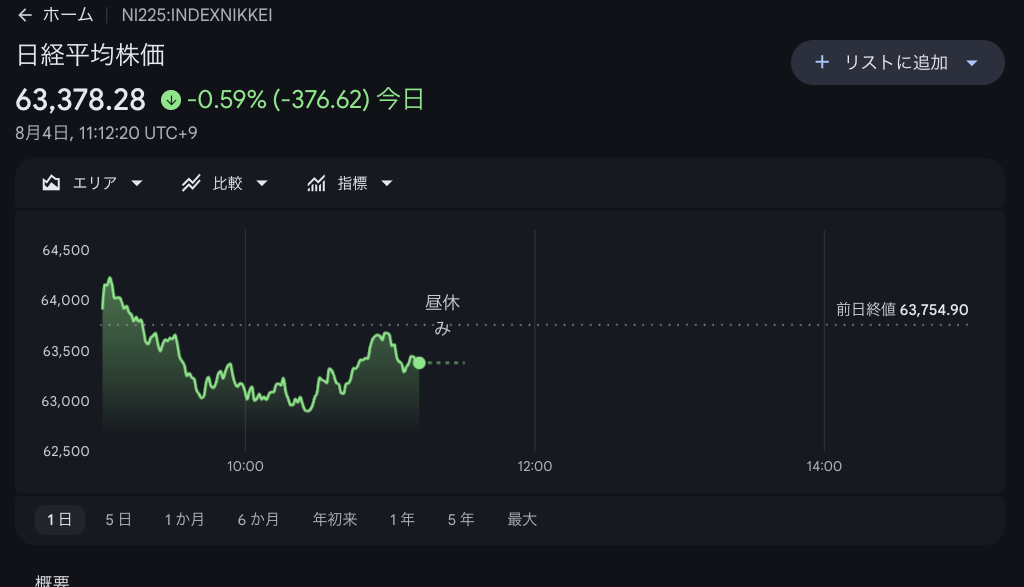Click the 比較 compare lines icon

(x=191, y=183)
